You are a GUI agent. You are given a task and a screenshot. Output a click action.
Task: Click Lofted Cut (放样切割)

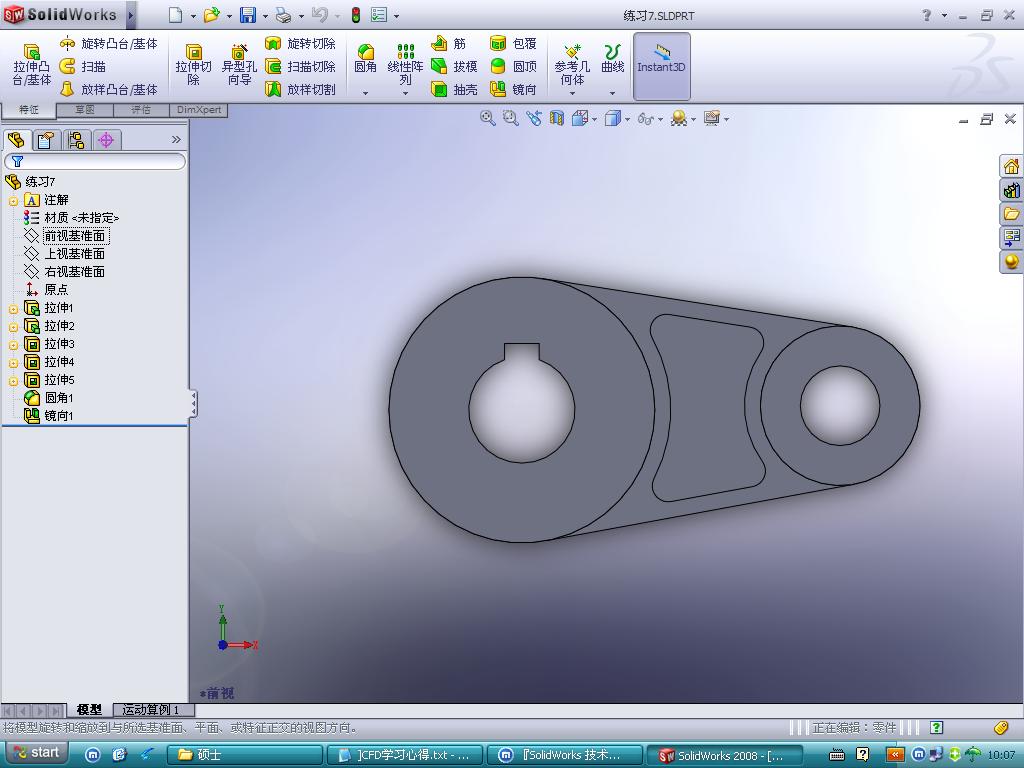(300, 89)
